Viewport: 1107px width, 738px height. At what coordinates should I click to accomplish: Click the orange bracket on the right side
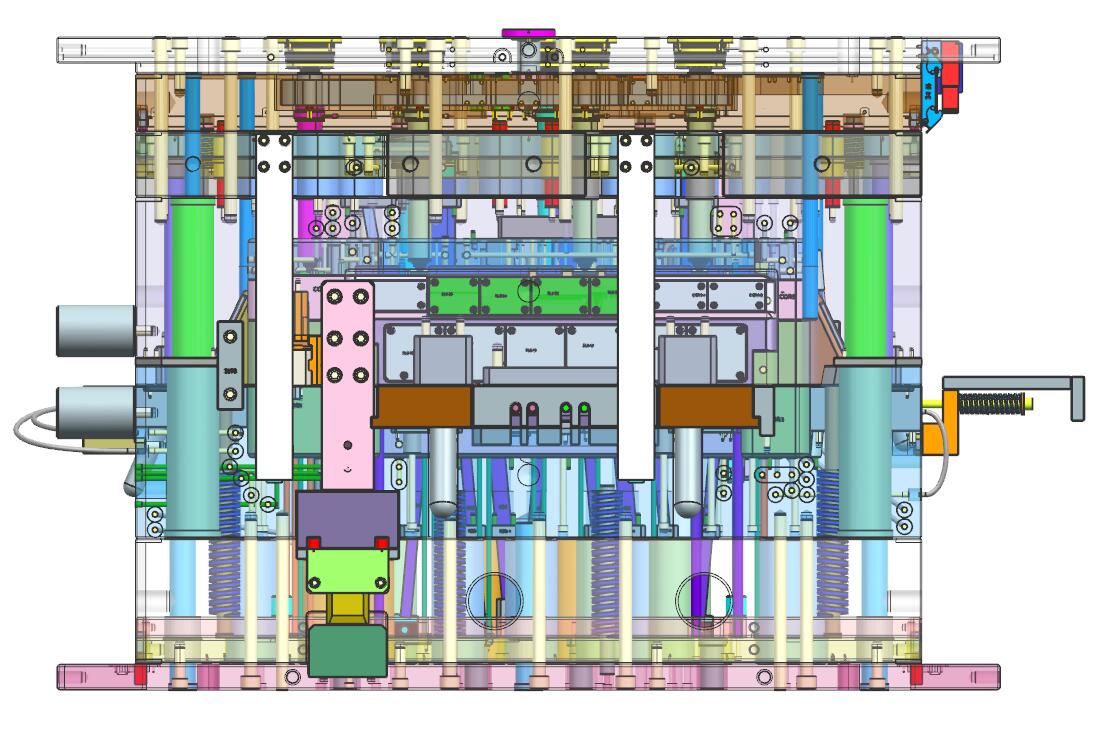[x=934, y=437]
